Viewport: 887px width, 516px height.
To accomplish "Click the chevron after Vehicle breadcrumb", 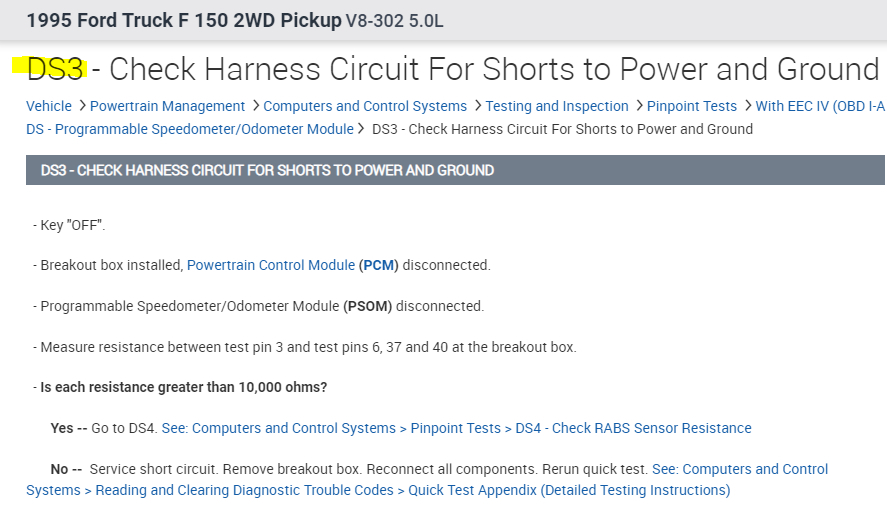I will [81, 106].
